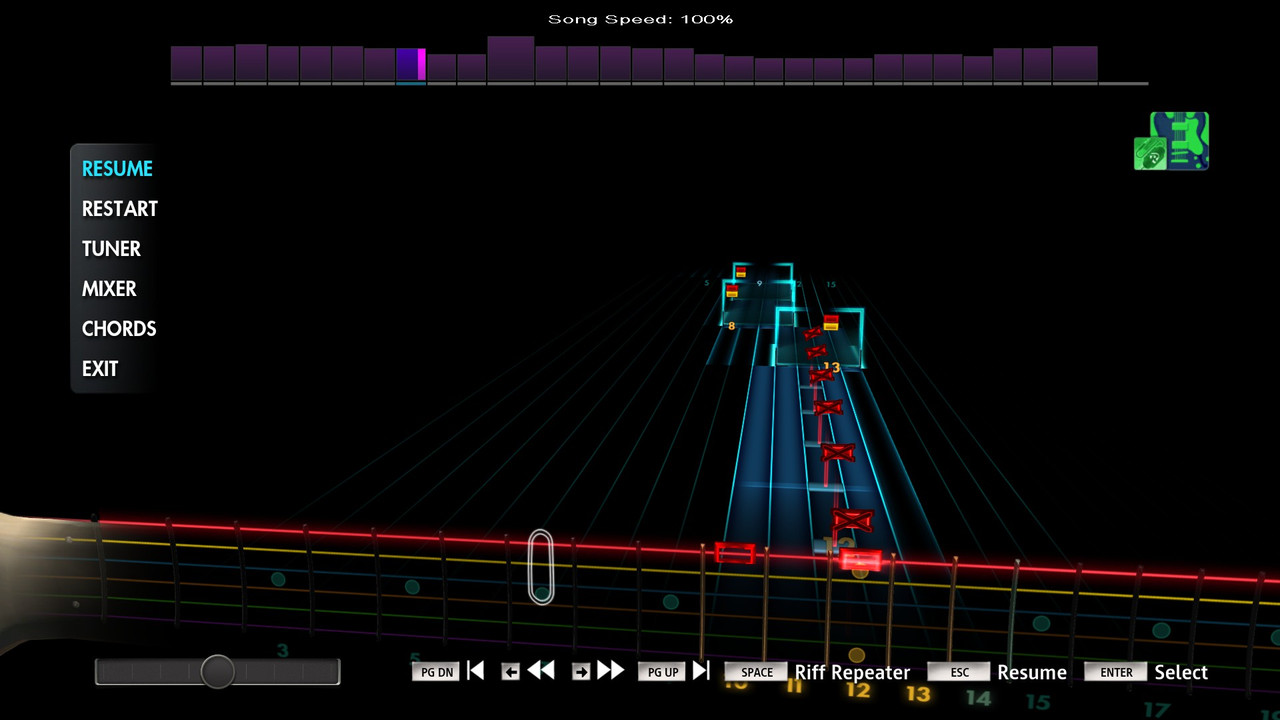Select EXIT in the pause menu
Viewport: 1280px width, 720px height.
(x=100, y=369)
